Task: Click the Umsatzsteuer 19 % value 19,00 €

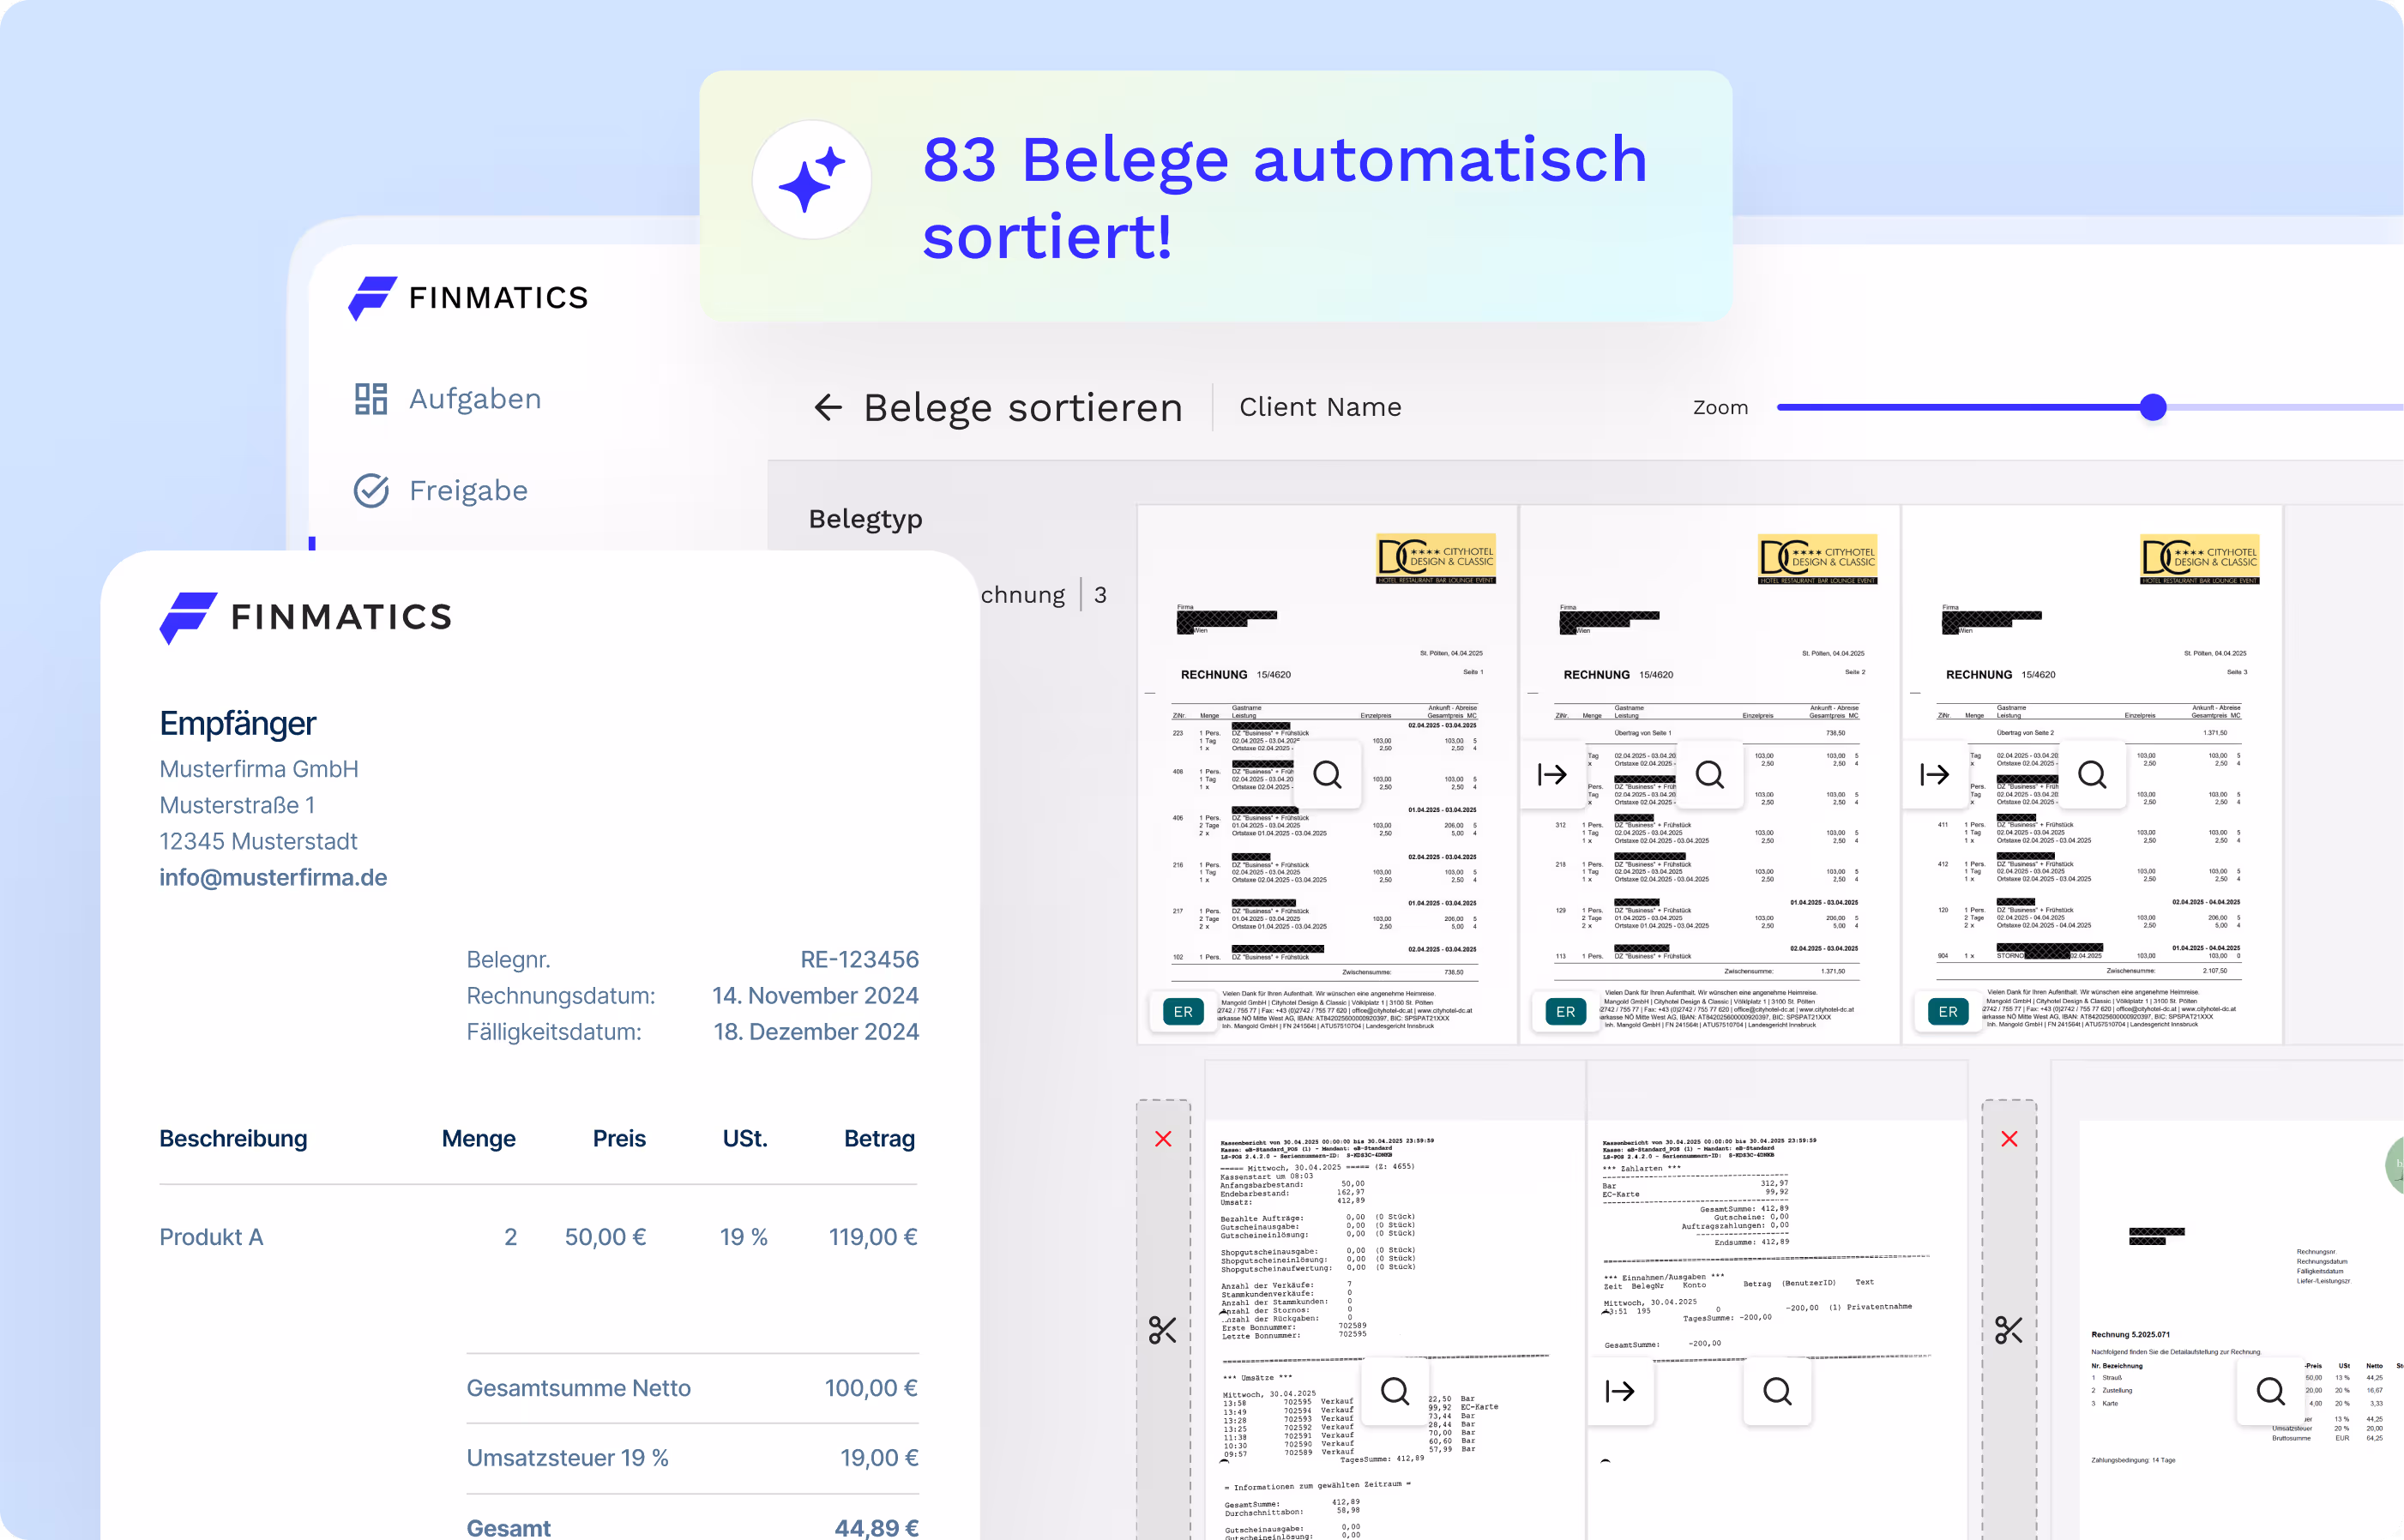Action: (879, 1458)
